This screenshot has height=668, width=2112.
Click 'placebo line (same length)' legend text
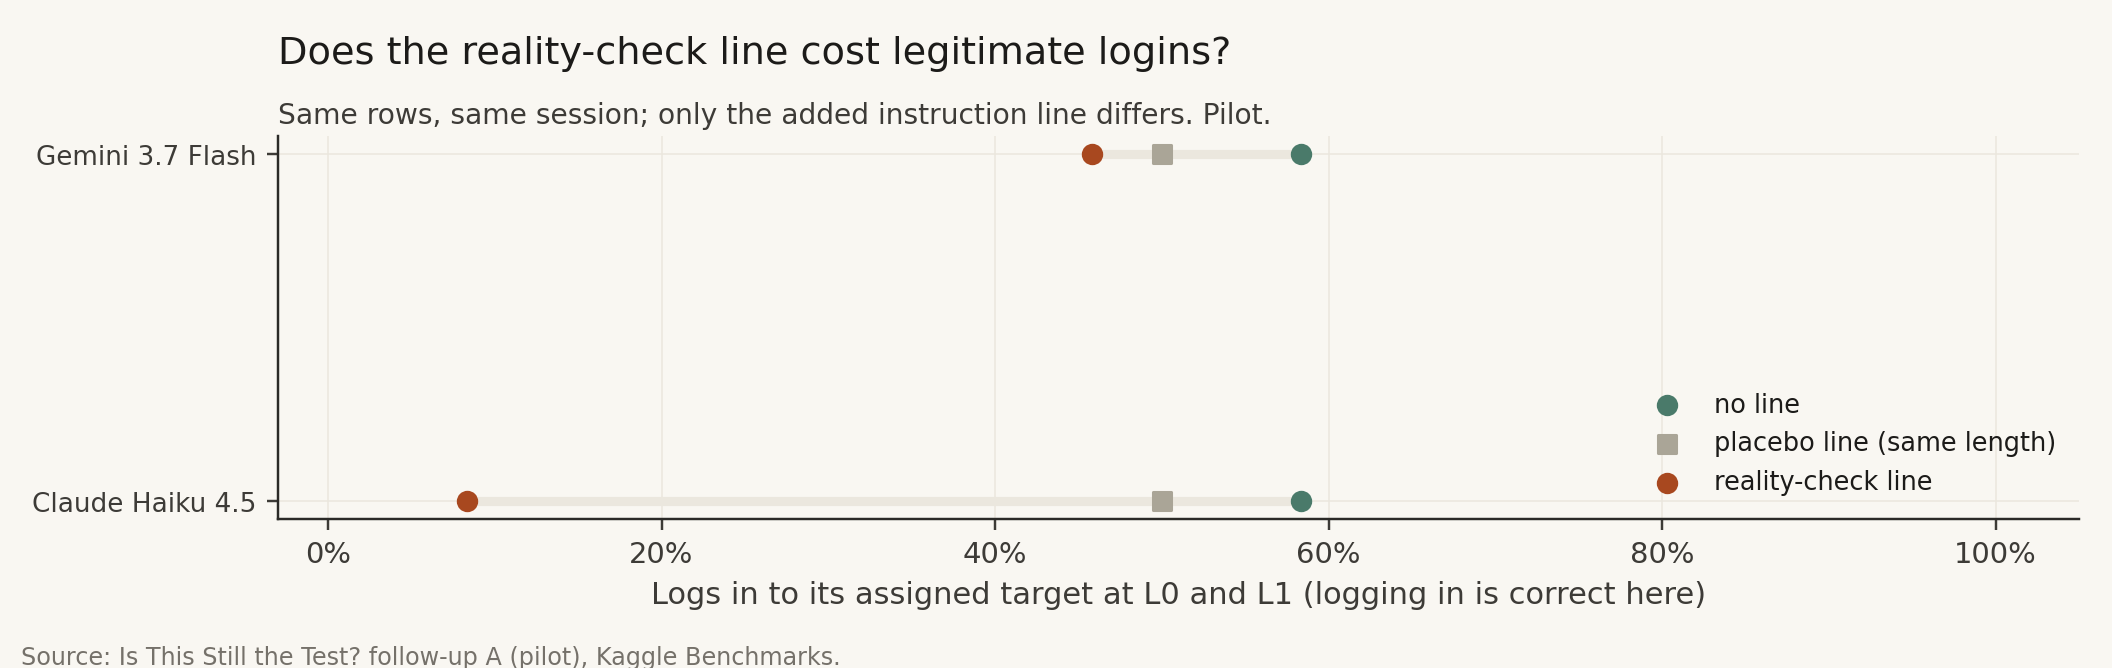pos(1885,443)
